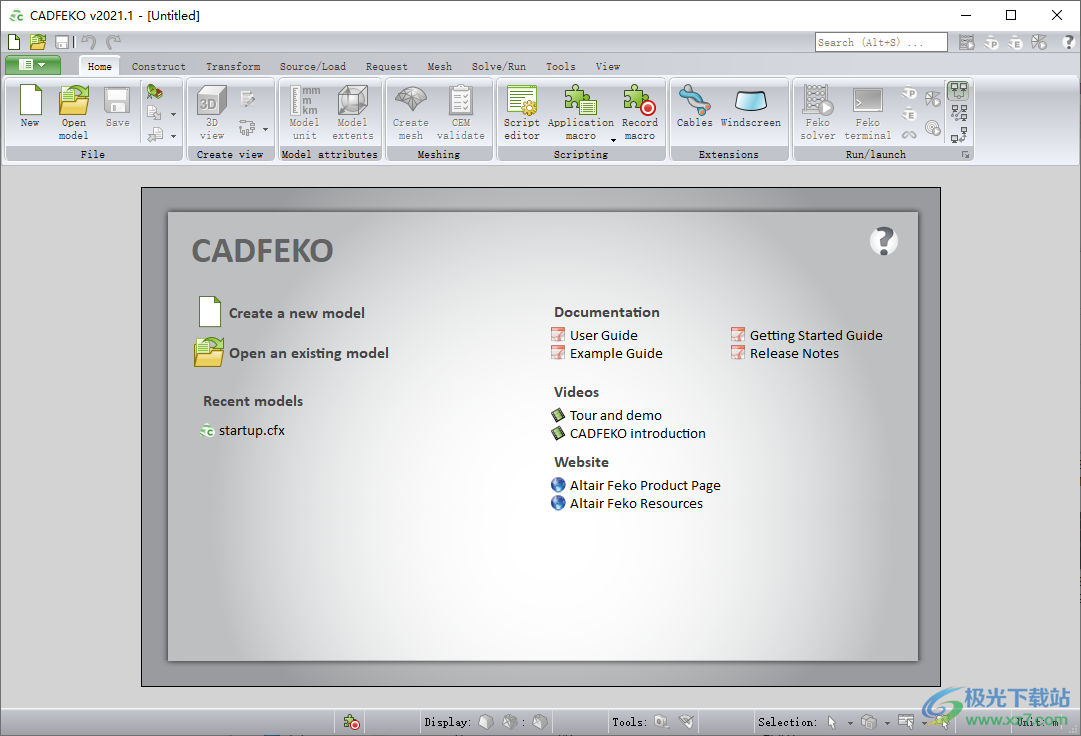Click the New model ribbon button
Viewport: 1081px width, 736px height.
tap(30, 107)
